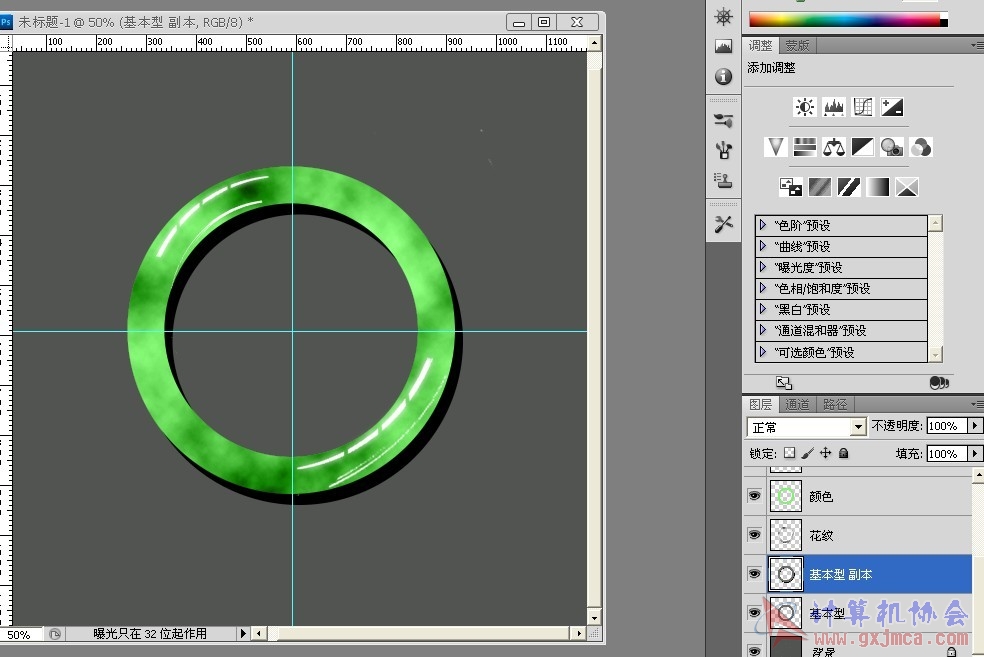Click the 填充 value field
984x657 pixels.
point(946,453)
